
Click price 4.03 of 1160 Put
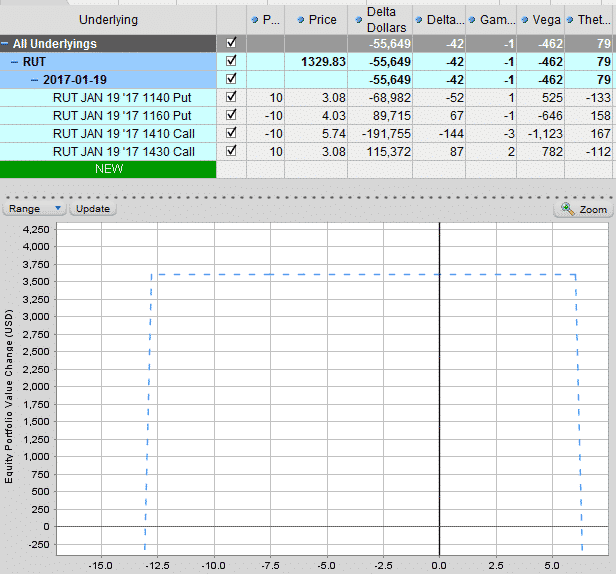coord(334,116)
